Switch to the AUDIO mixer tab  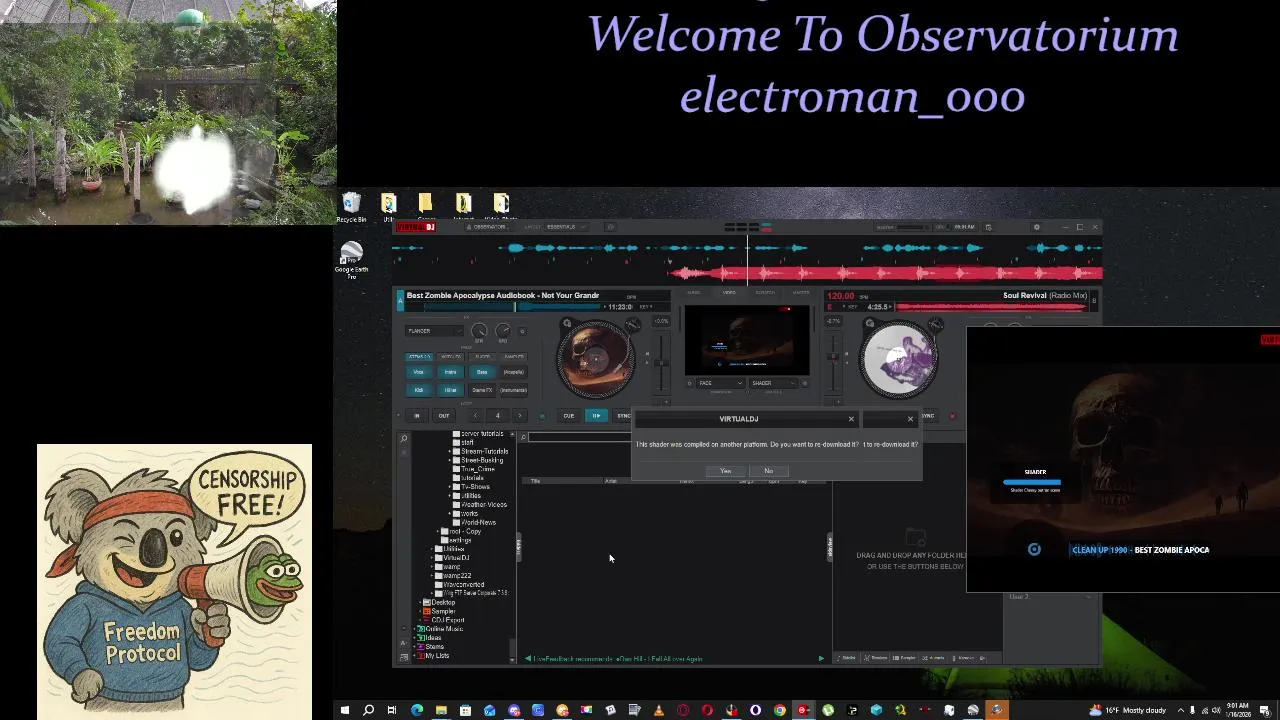(694, 292)
